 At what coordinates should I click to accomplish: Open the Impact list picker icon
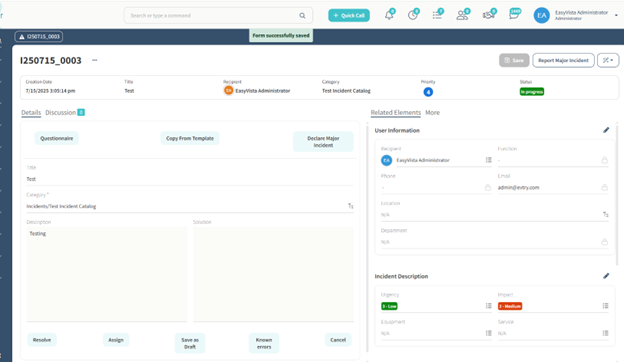point(605,306)
